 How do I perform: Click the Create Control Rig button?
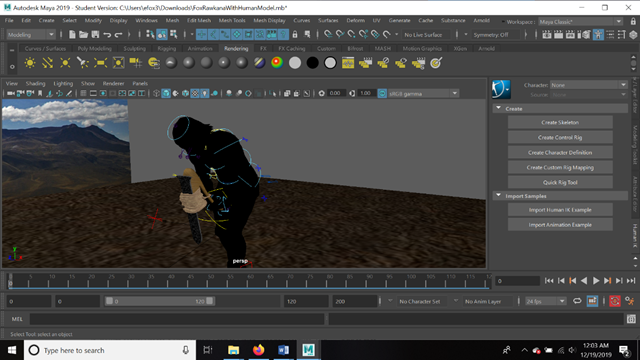point(560,138)
